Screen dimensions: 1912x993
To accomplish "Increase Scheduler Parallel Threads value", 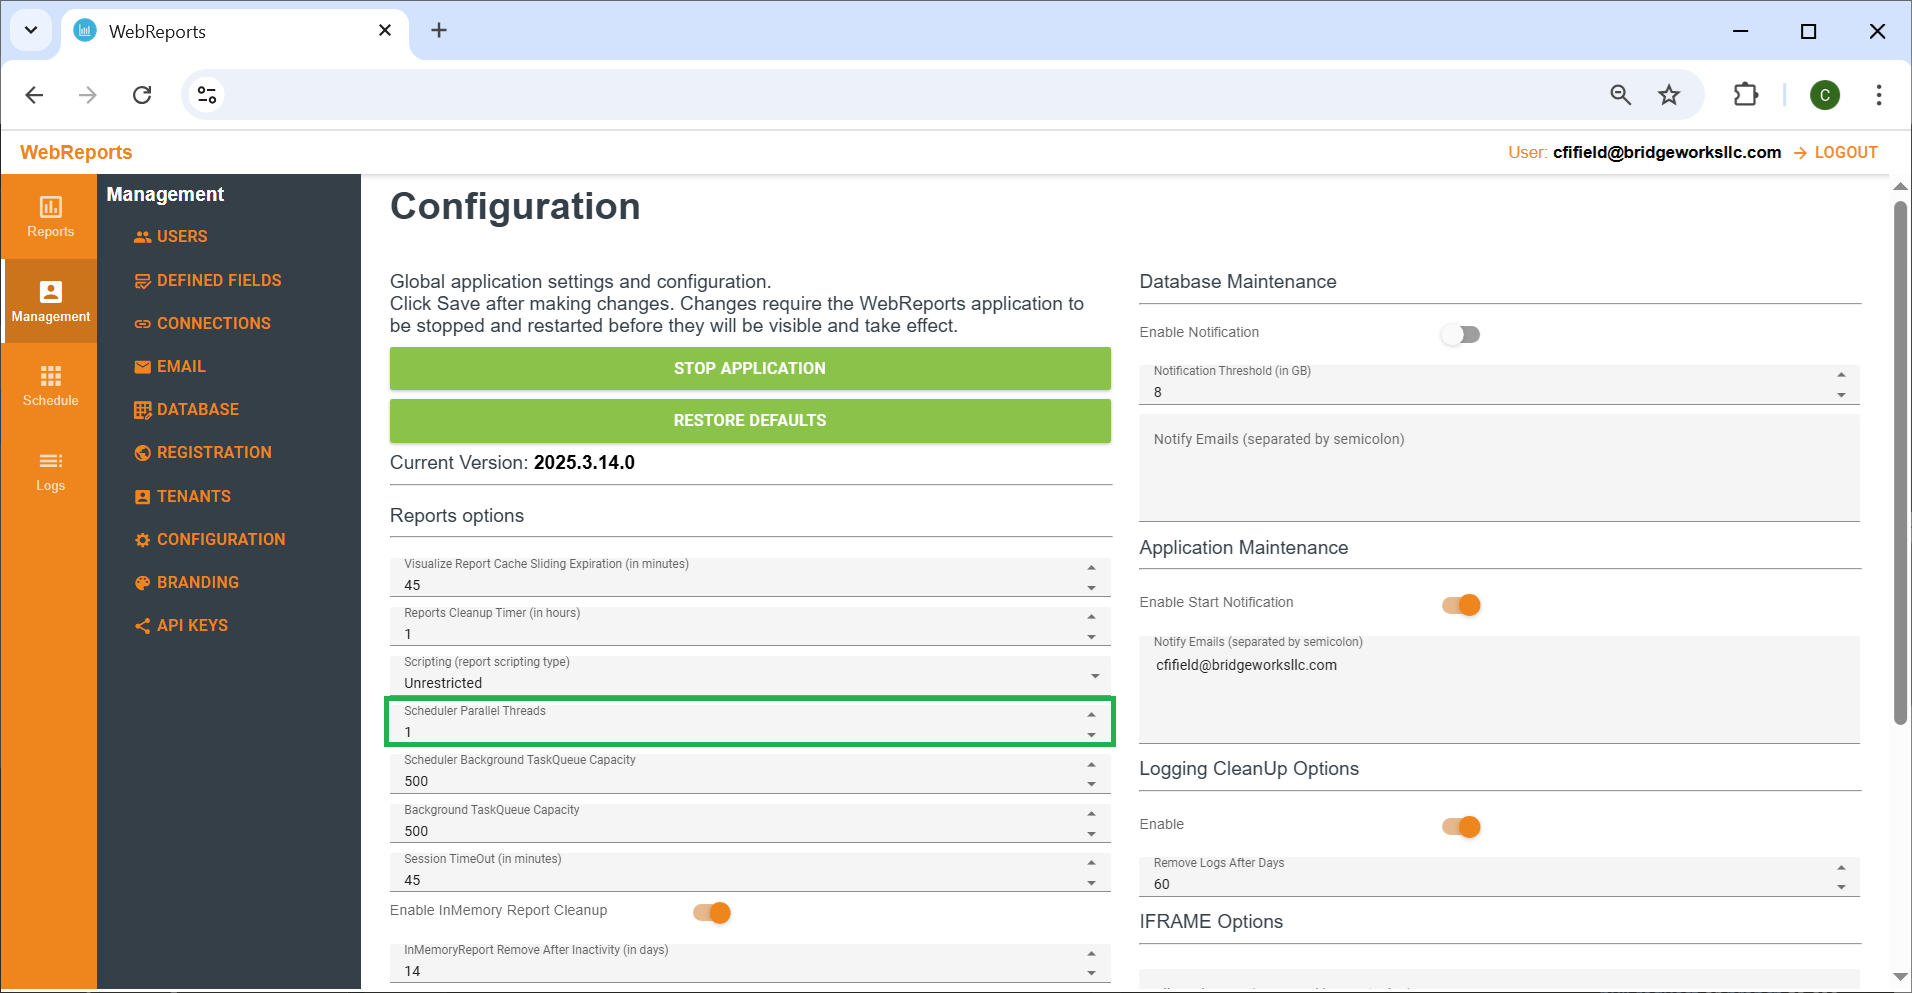I will [1091, 715].
